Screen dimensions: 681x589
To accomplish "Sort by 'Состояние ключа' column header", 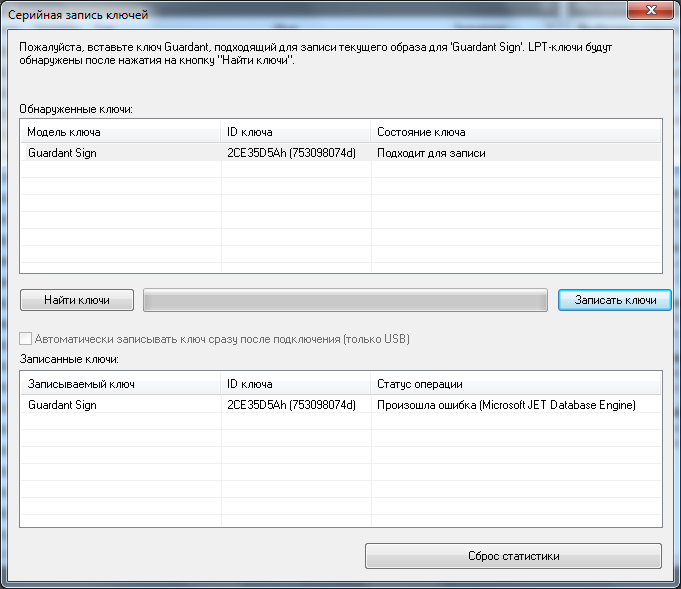I will pyautogui.click(x=515, y=132).
